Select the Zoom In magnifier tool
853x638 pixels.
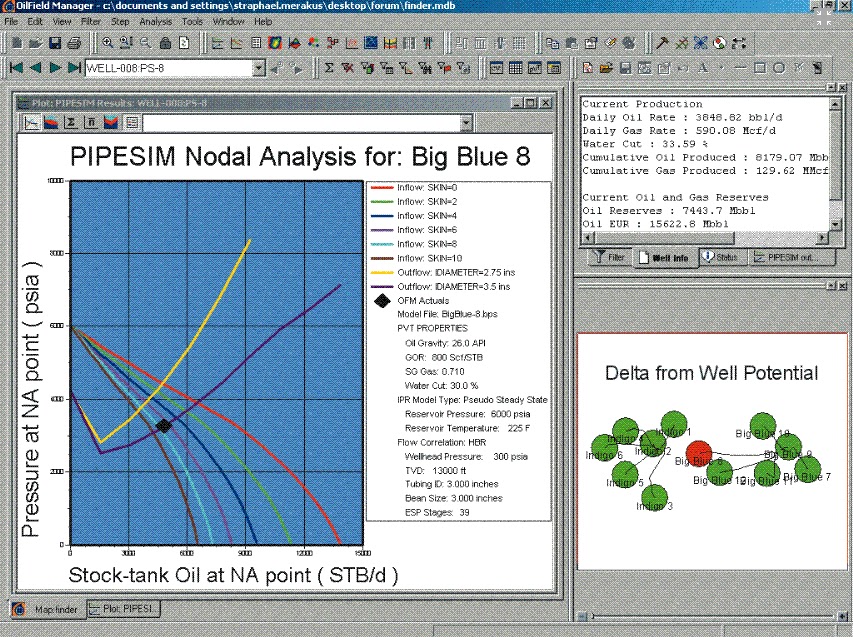(108, 43)
